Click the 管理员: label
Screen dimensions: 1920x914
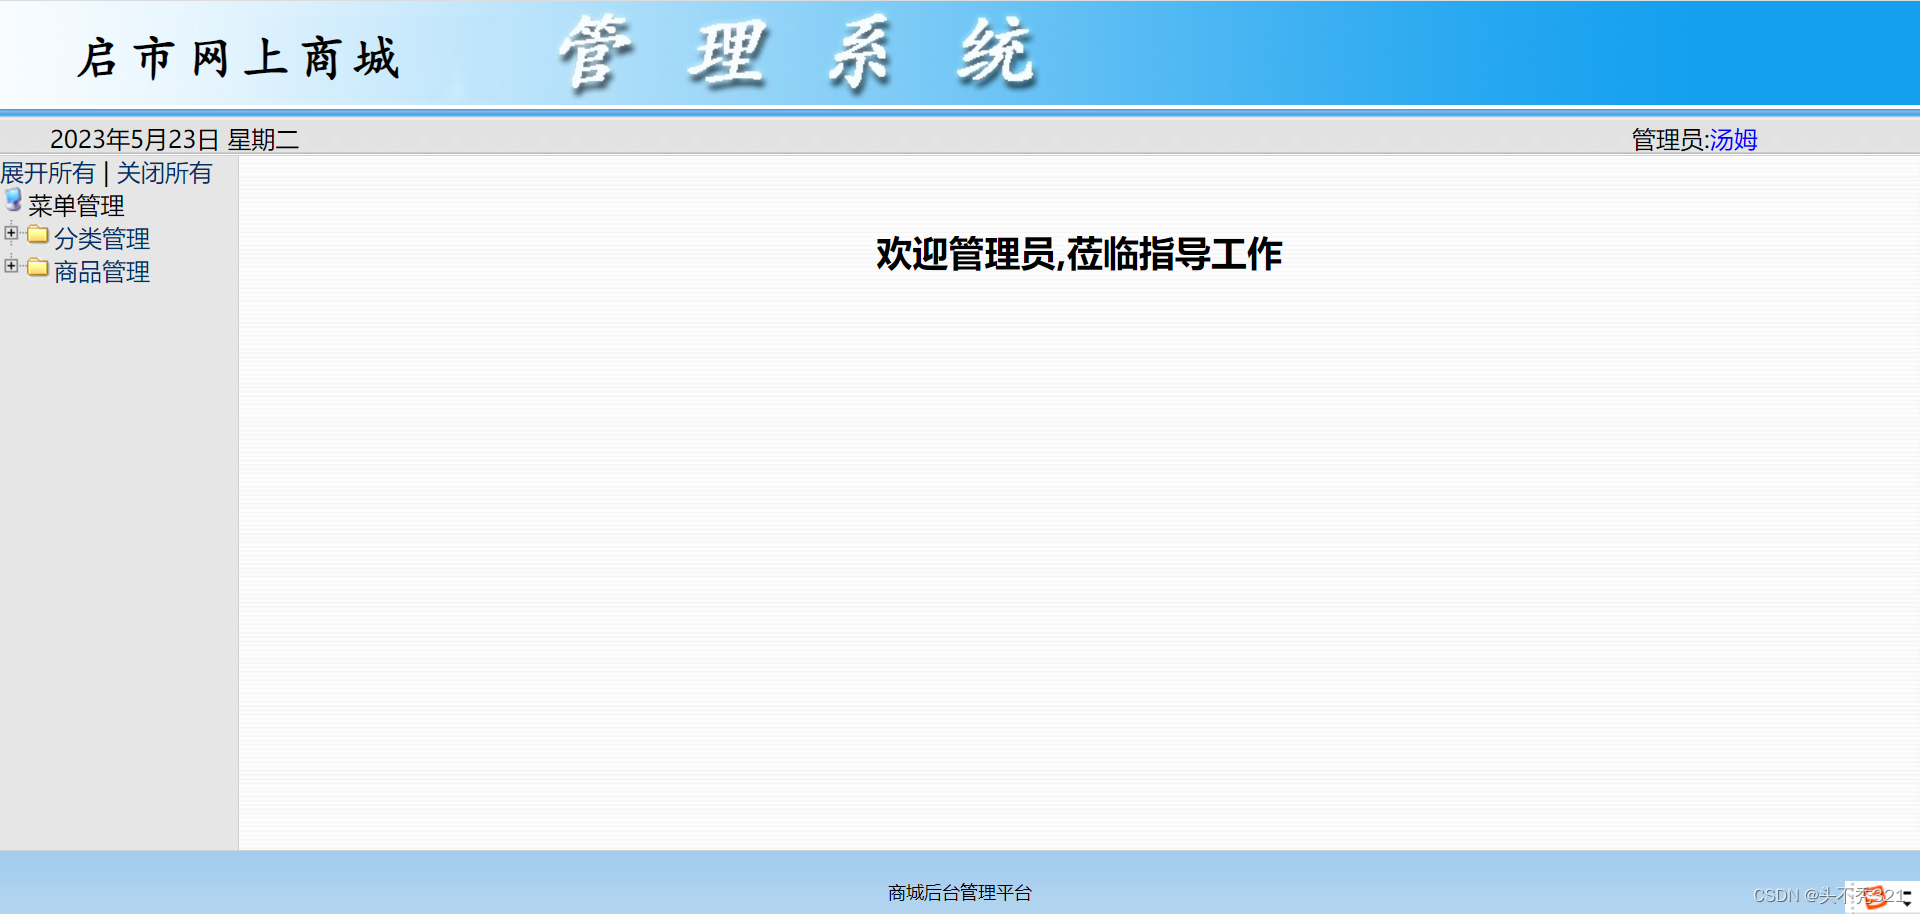[1669, 140]
